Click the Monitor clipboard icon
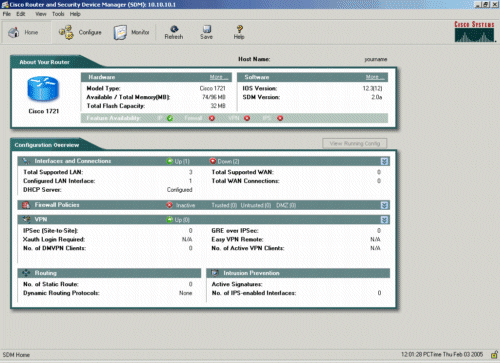 point(120,32)
